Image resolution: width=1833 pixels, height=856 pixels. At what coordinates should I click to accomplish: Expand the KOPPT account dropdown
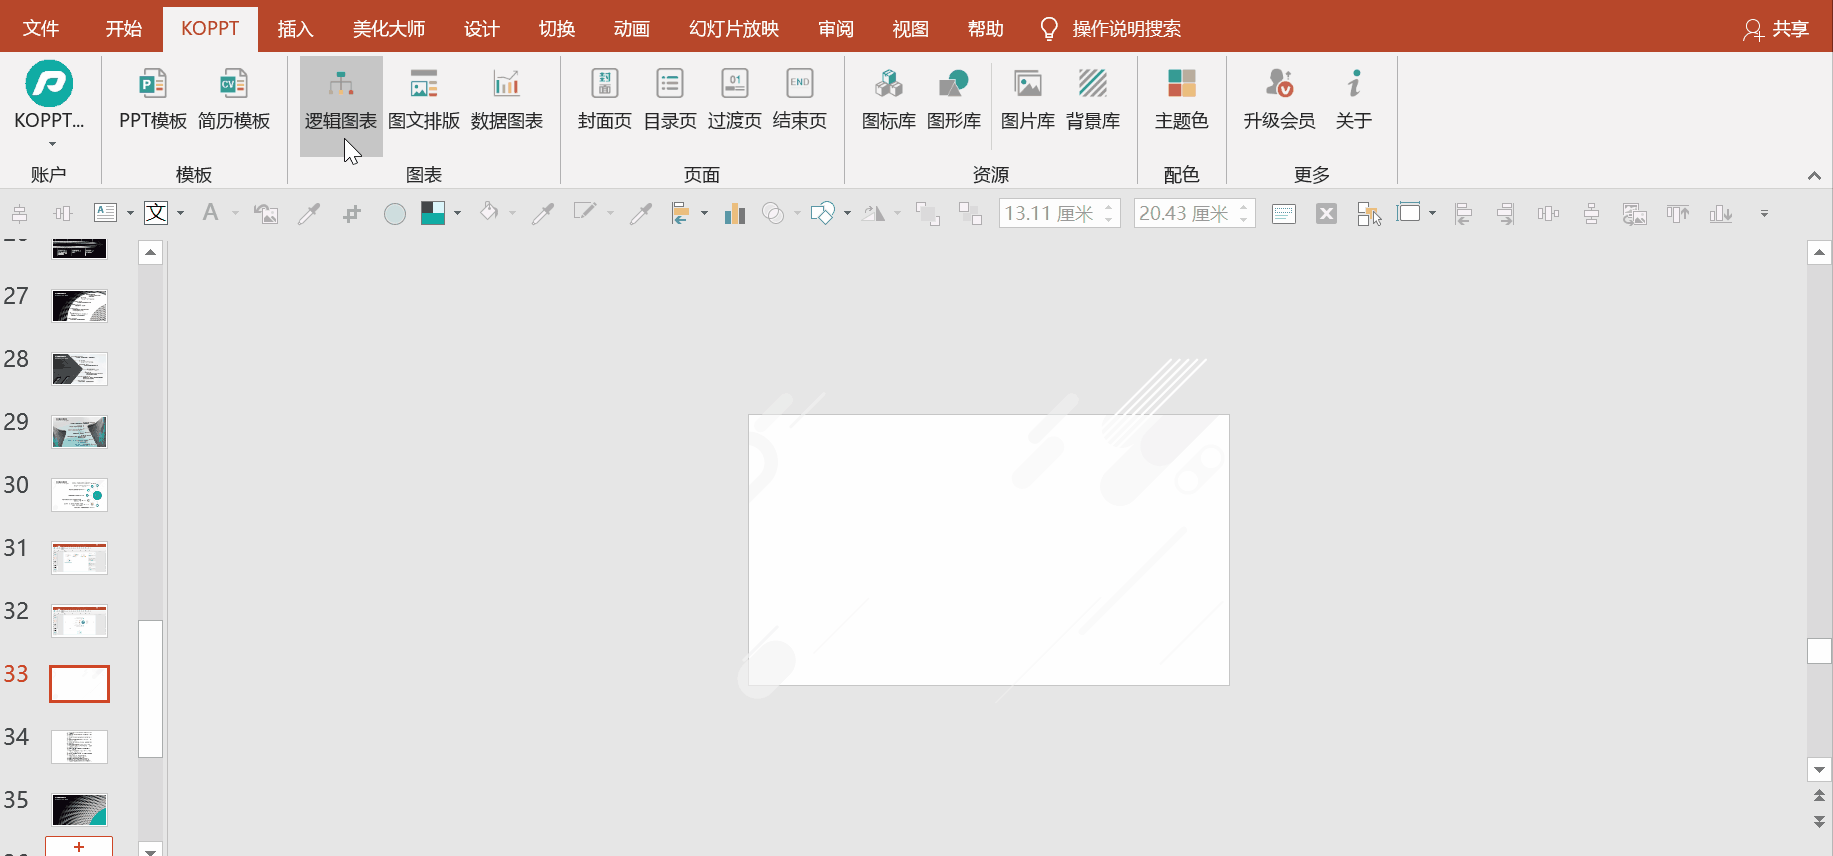(x=50, y=143)
